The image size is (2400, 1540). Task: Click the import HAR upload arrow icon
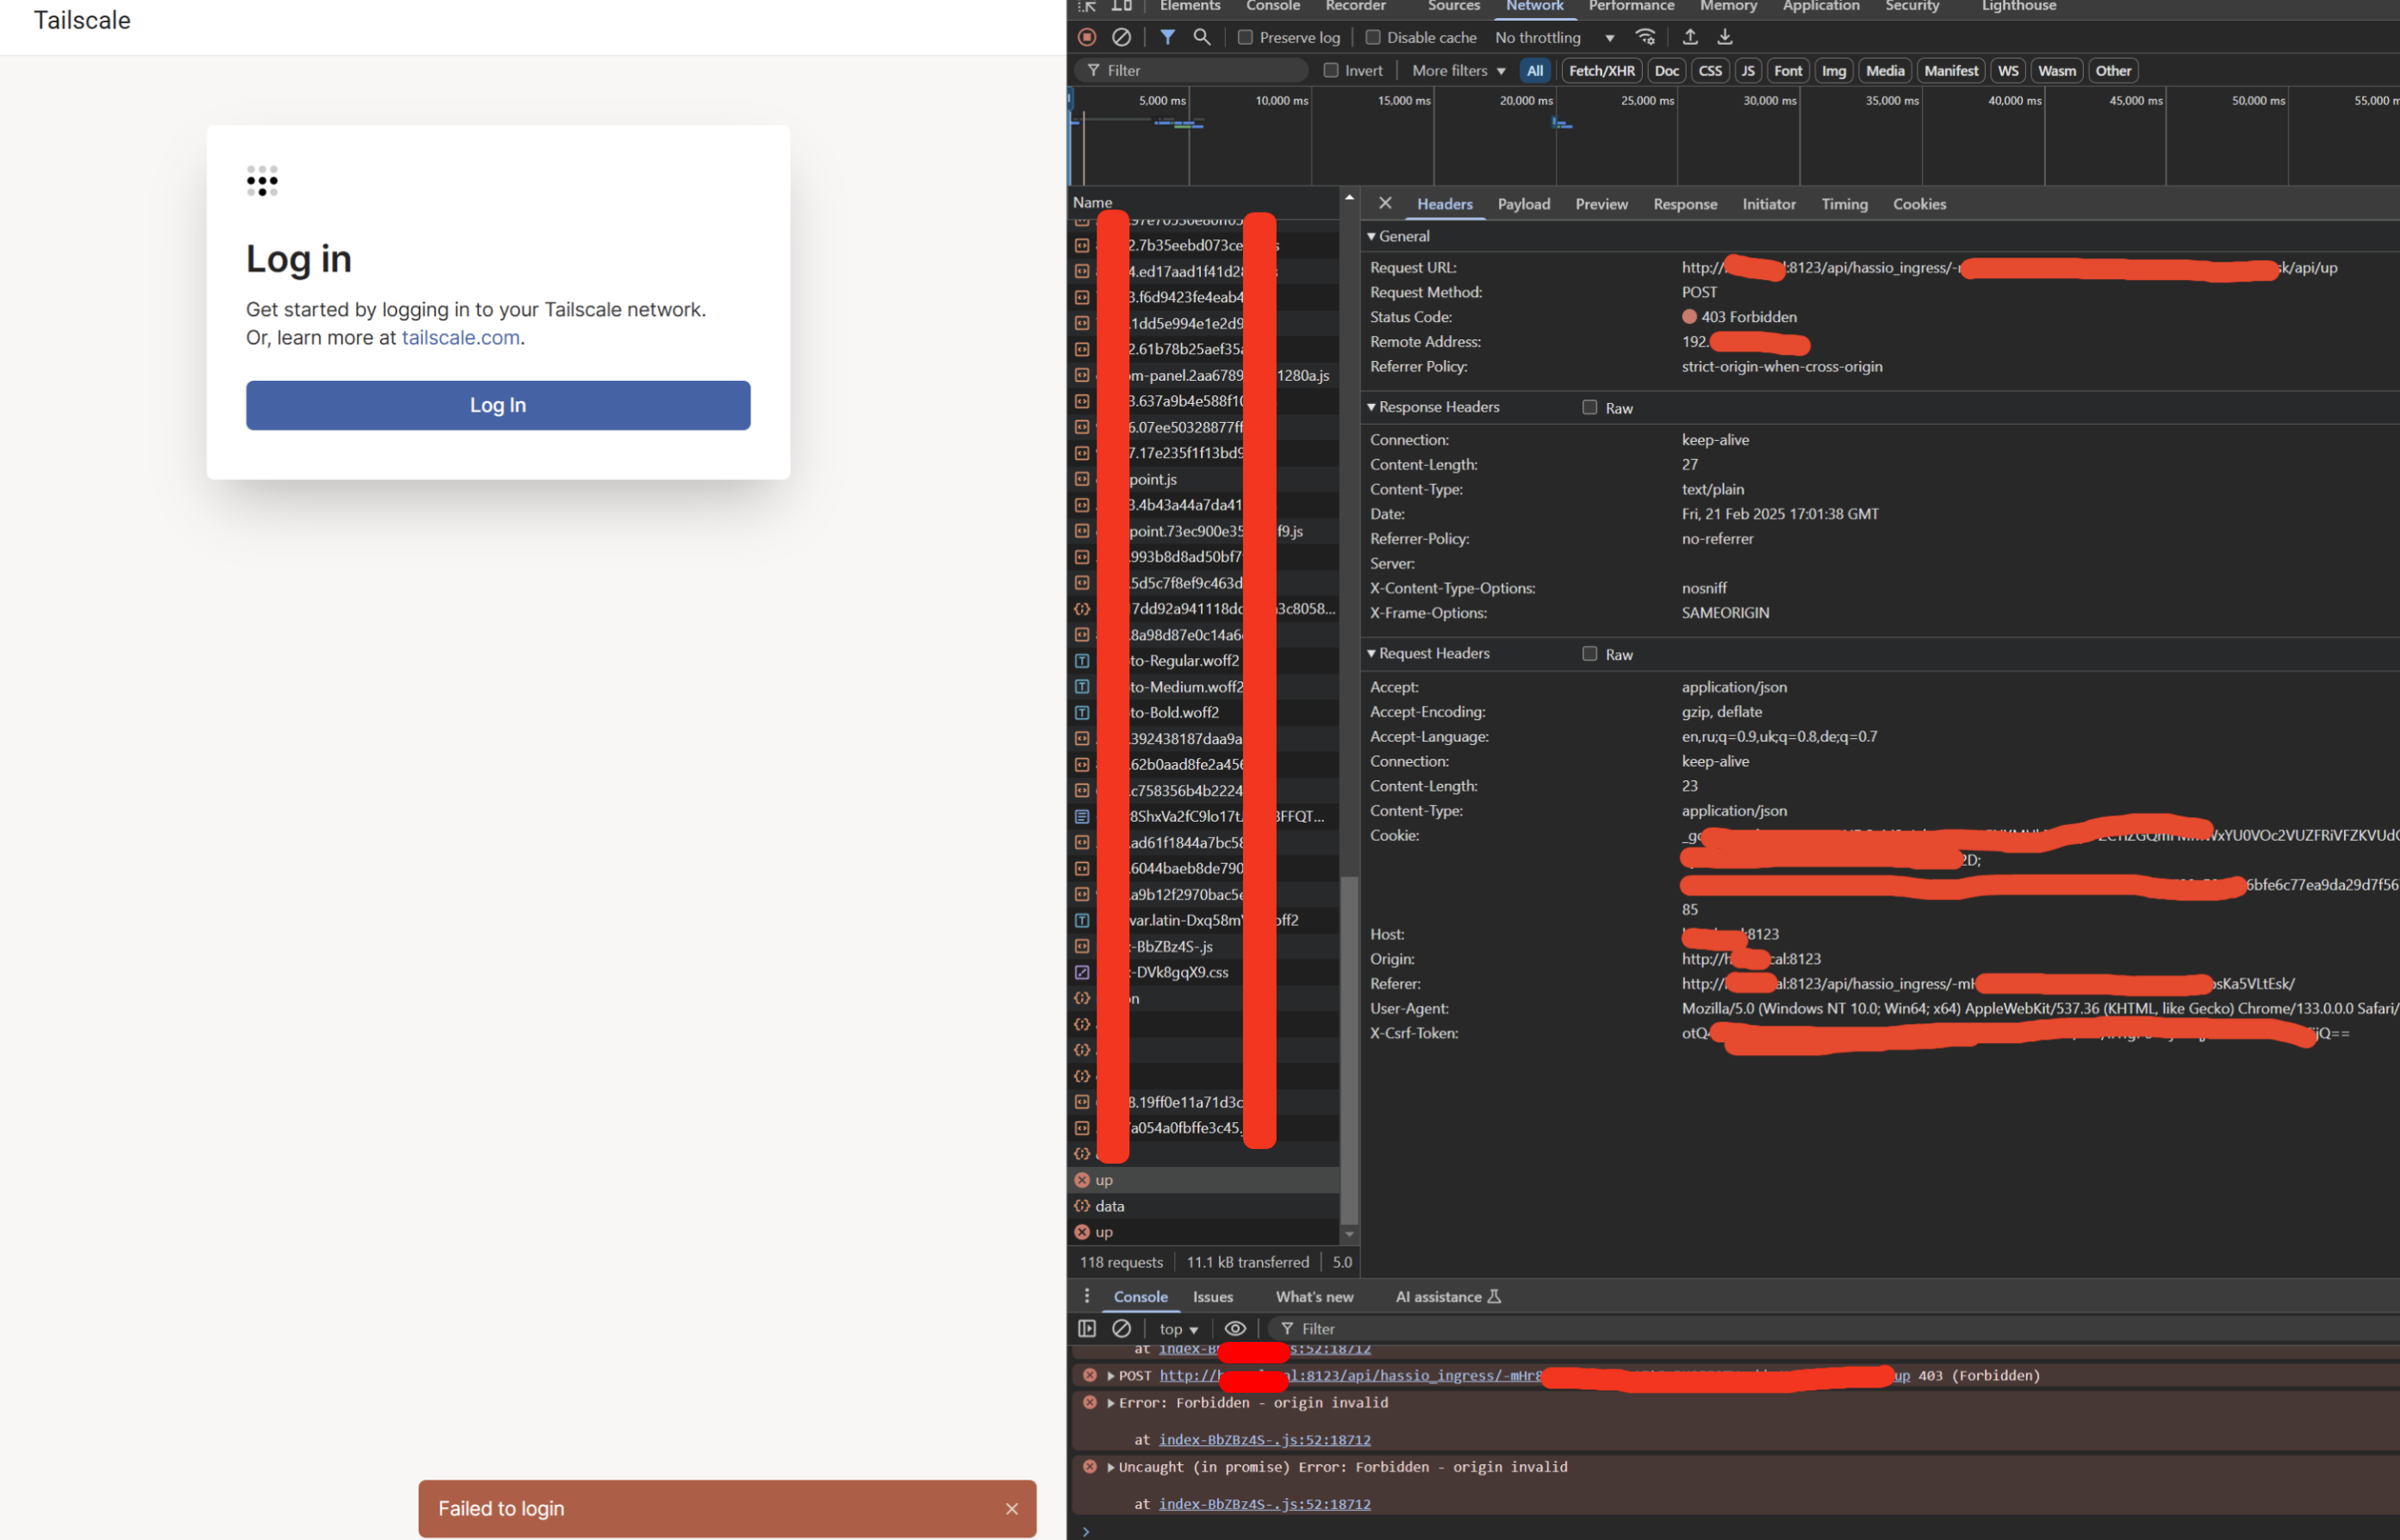click(1690, 37)
